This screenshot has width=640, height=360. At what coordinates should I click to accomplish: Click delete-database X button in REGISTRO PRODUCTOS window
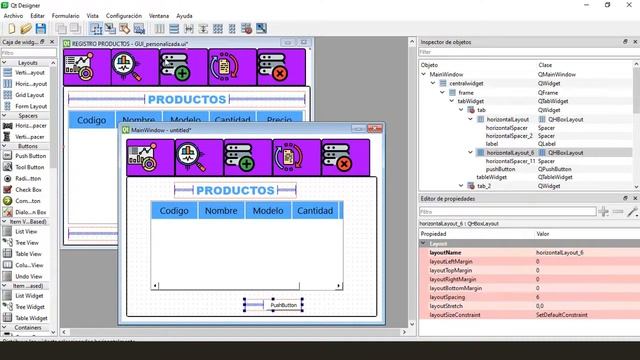(281, 67)
